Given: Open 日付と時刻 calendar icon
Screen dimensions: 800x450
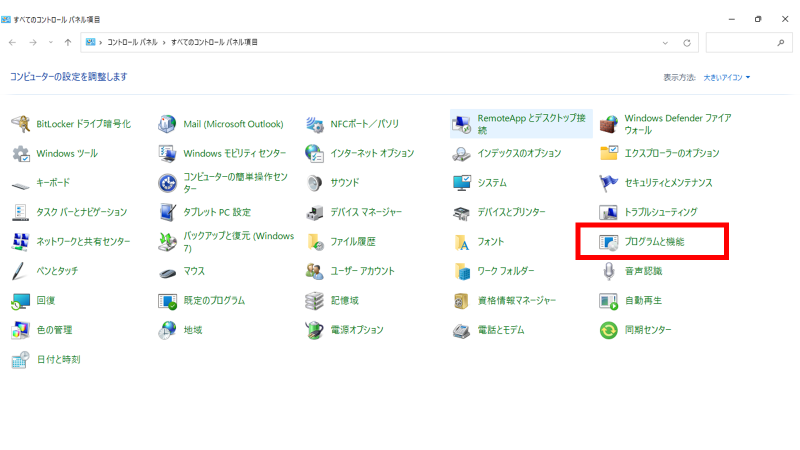Looking at the screenshot, I should tap(20, 360).
